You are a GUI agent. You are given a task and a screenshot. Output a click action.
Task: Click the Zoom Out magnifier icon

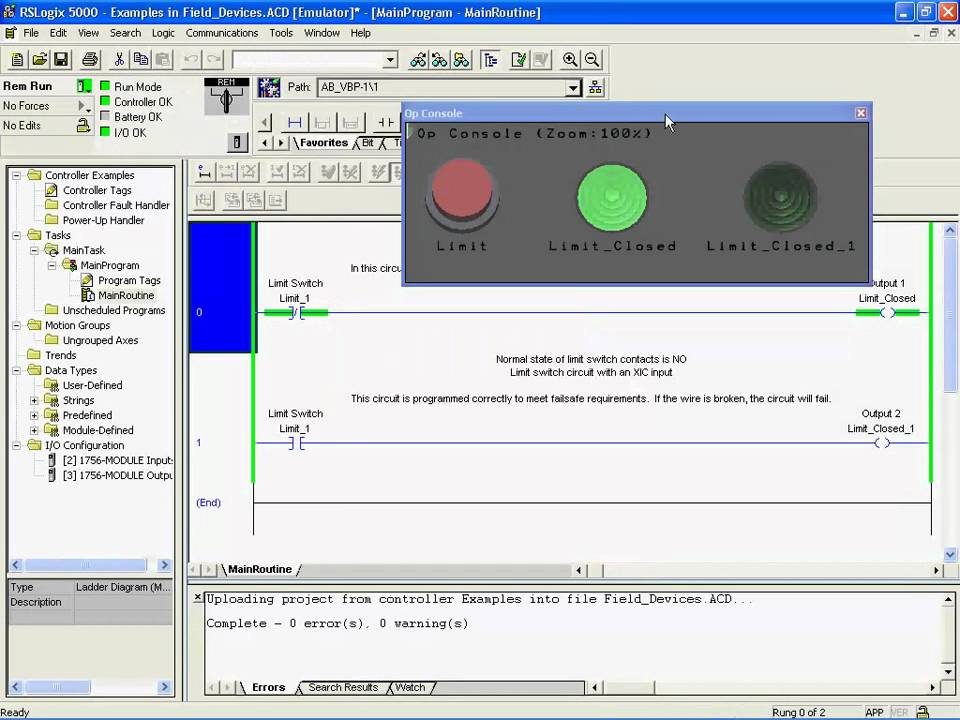tap(592, 60)
